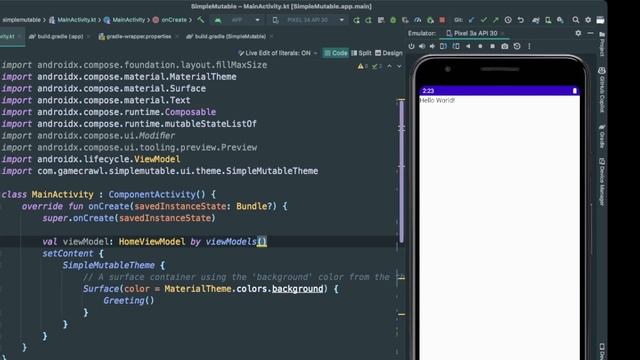Click simplemutable breadcrumb in navigation bar
This screenshot has height=360, width=640.
[21, 20]
